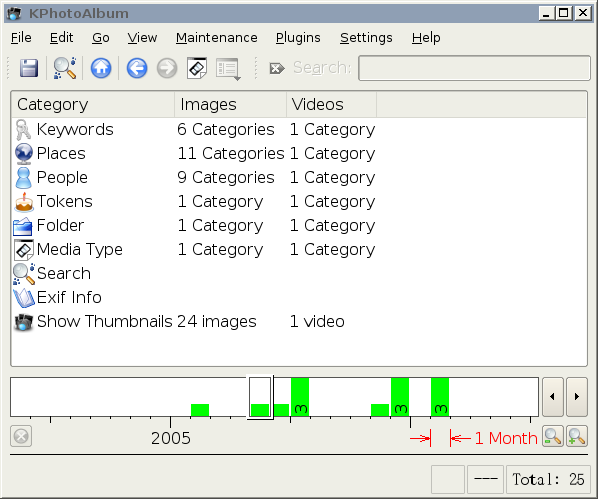This screenshot has height=499, width=598.
Task: Clear the search field using the X icon
Action: click(x=276, y=68)
